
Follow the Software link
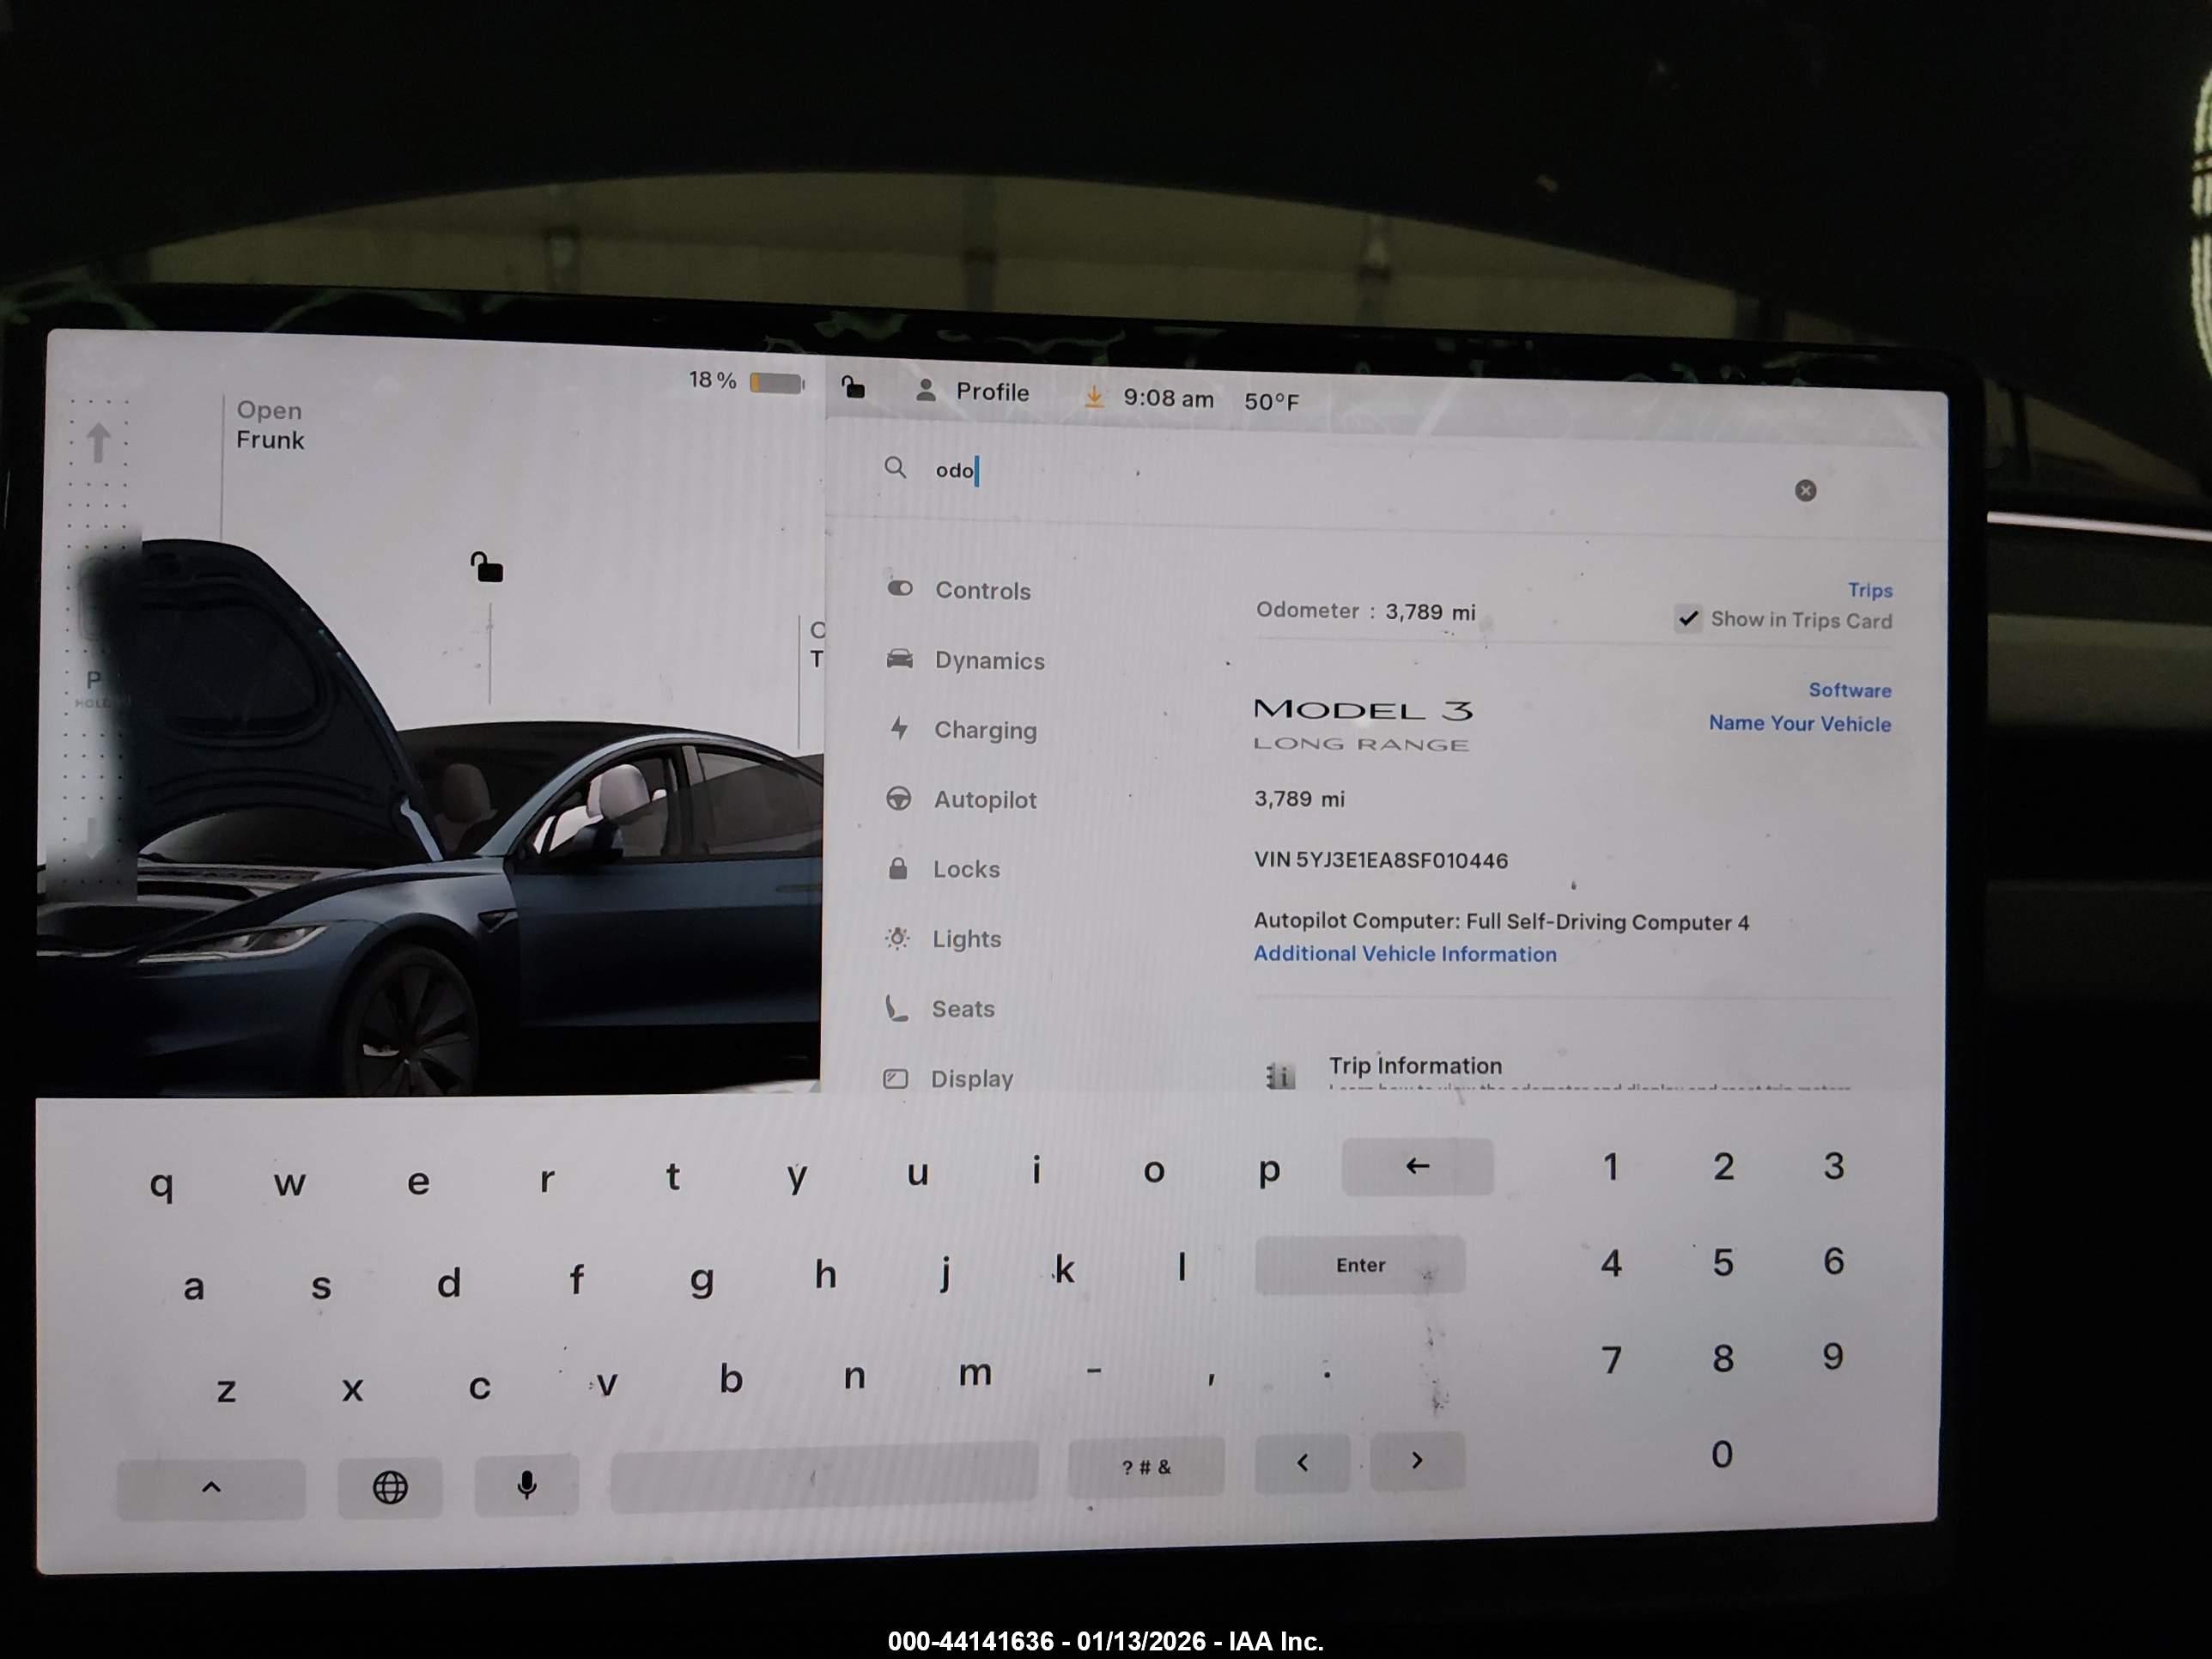(x=1850, y=690)
